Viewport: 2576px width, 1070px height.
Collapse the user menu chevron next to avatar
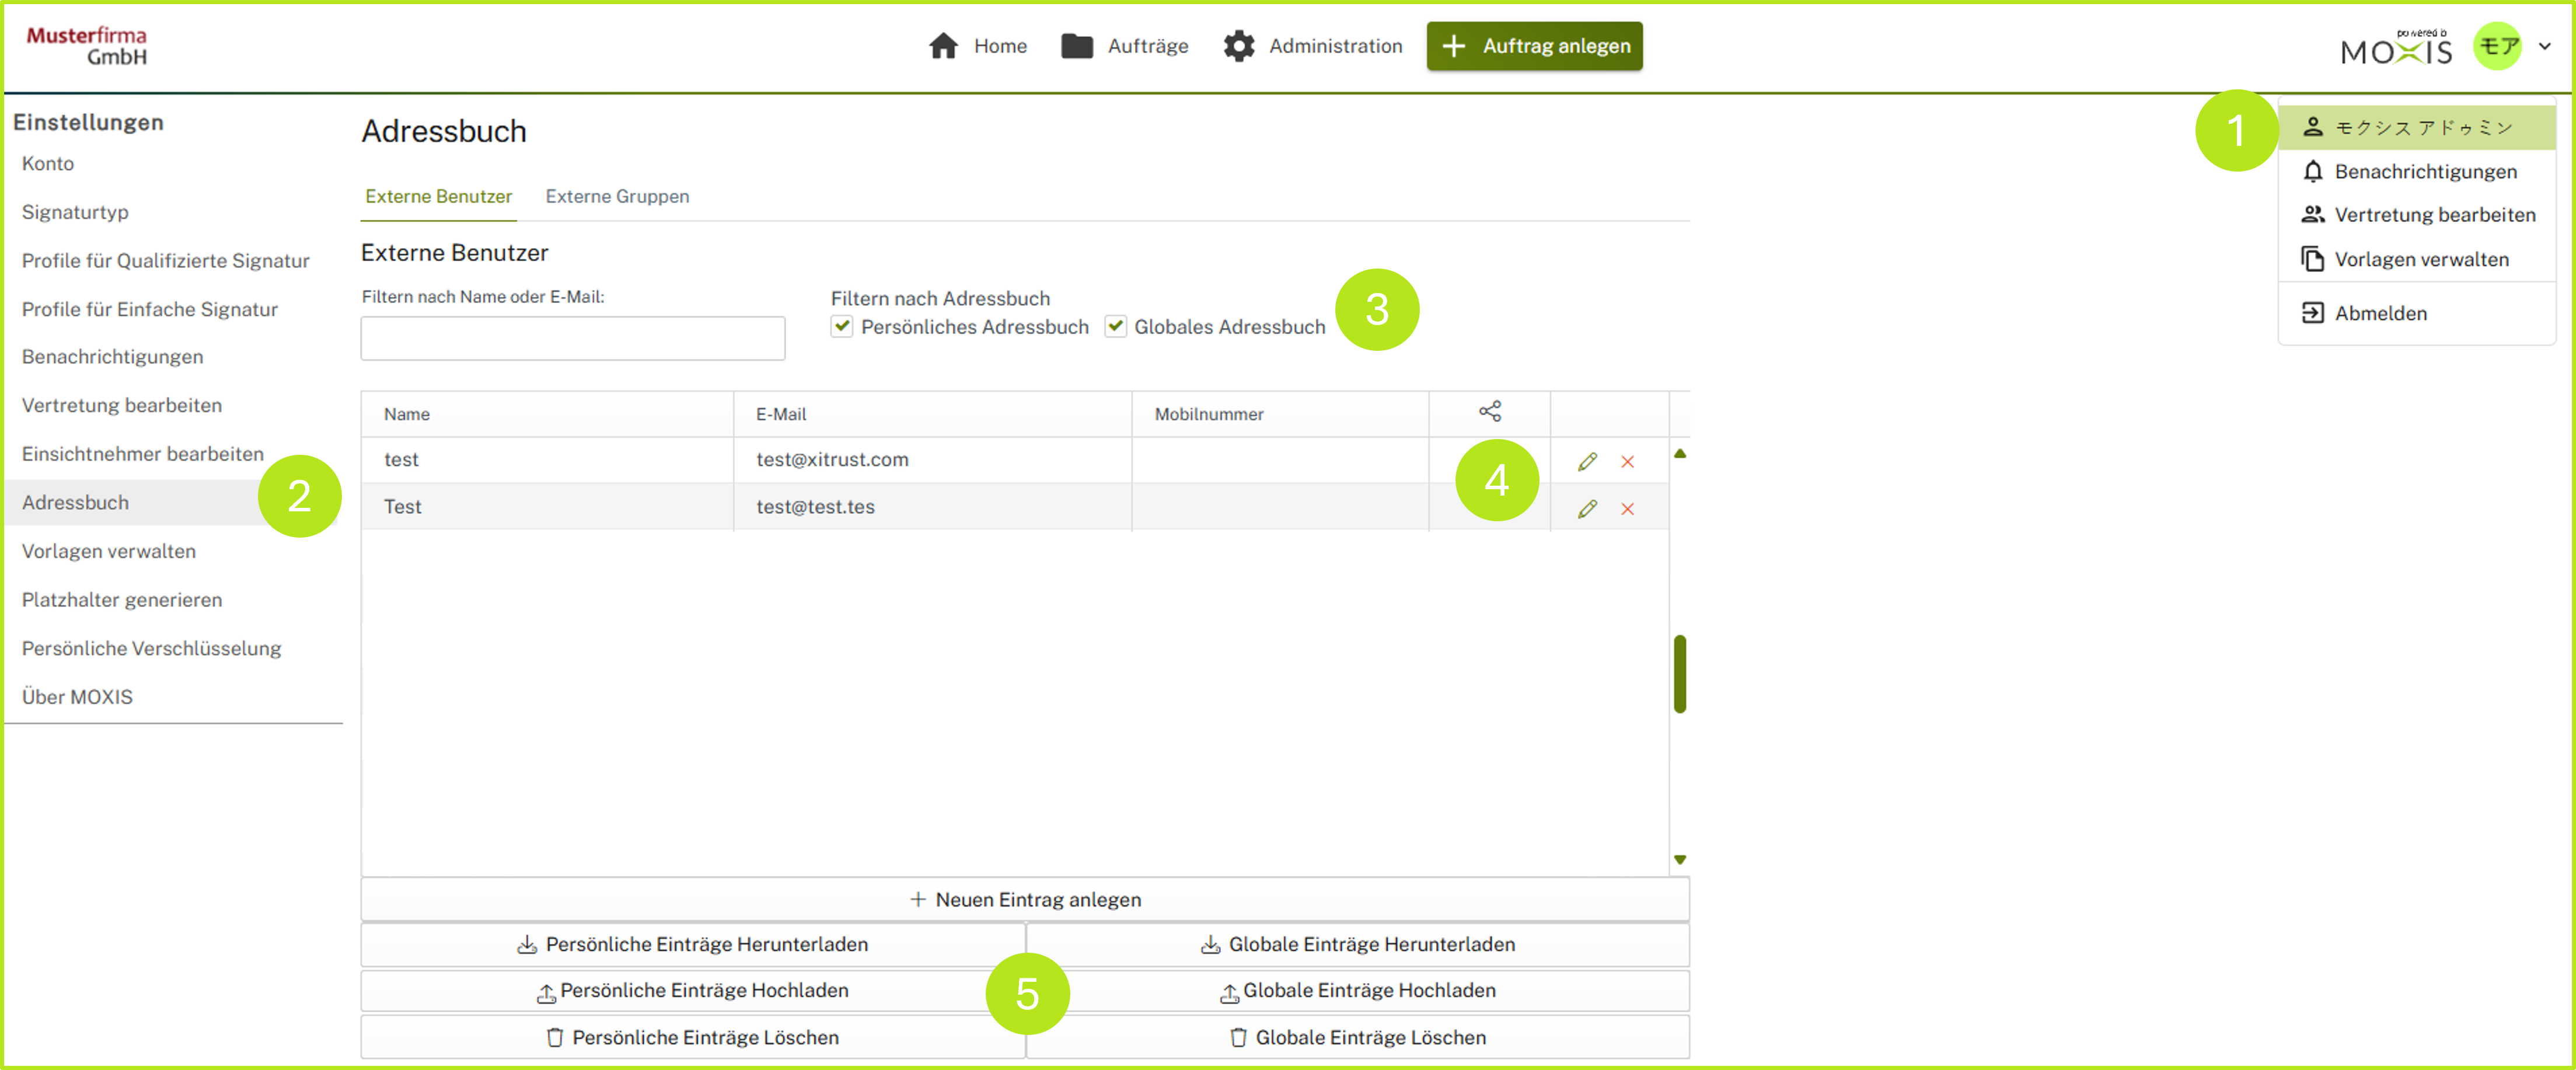2545,46
